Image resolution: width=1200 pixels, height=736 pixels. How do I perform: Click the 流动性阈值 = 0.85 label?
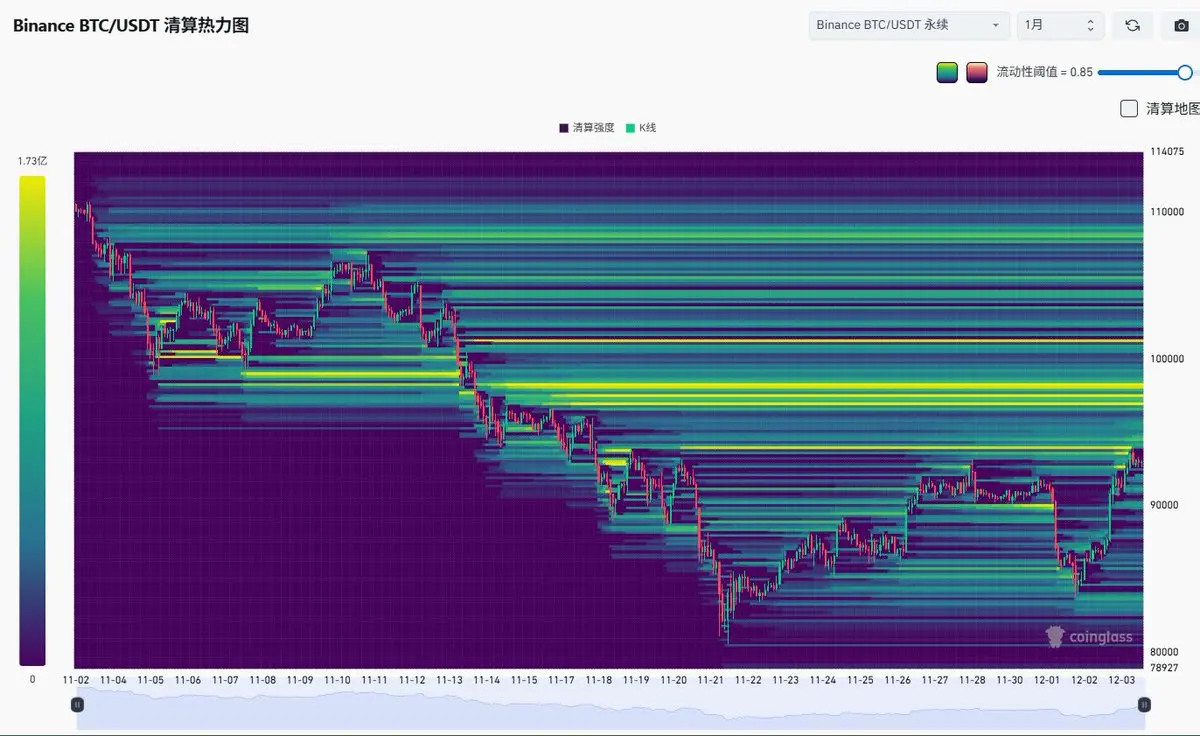click(1045, 72)
